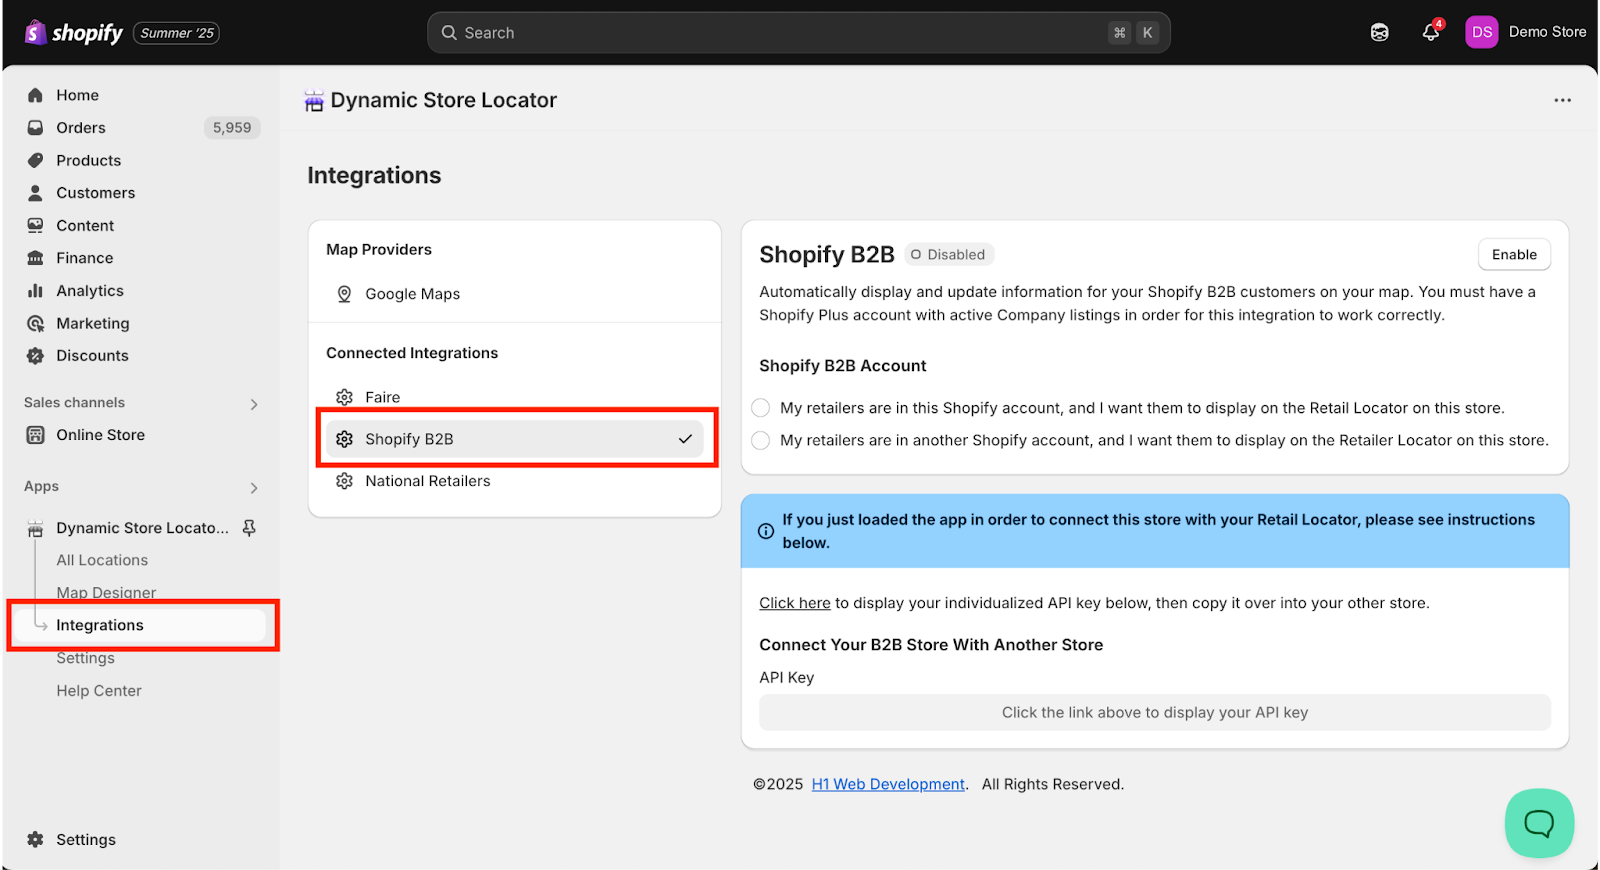Click the Dynamic Store Locator page title

pos(443,100)
